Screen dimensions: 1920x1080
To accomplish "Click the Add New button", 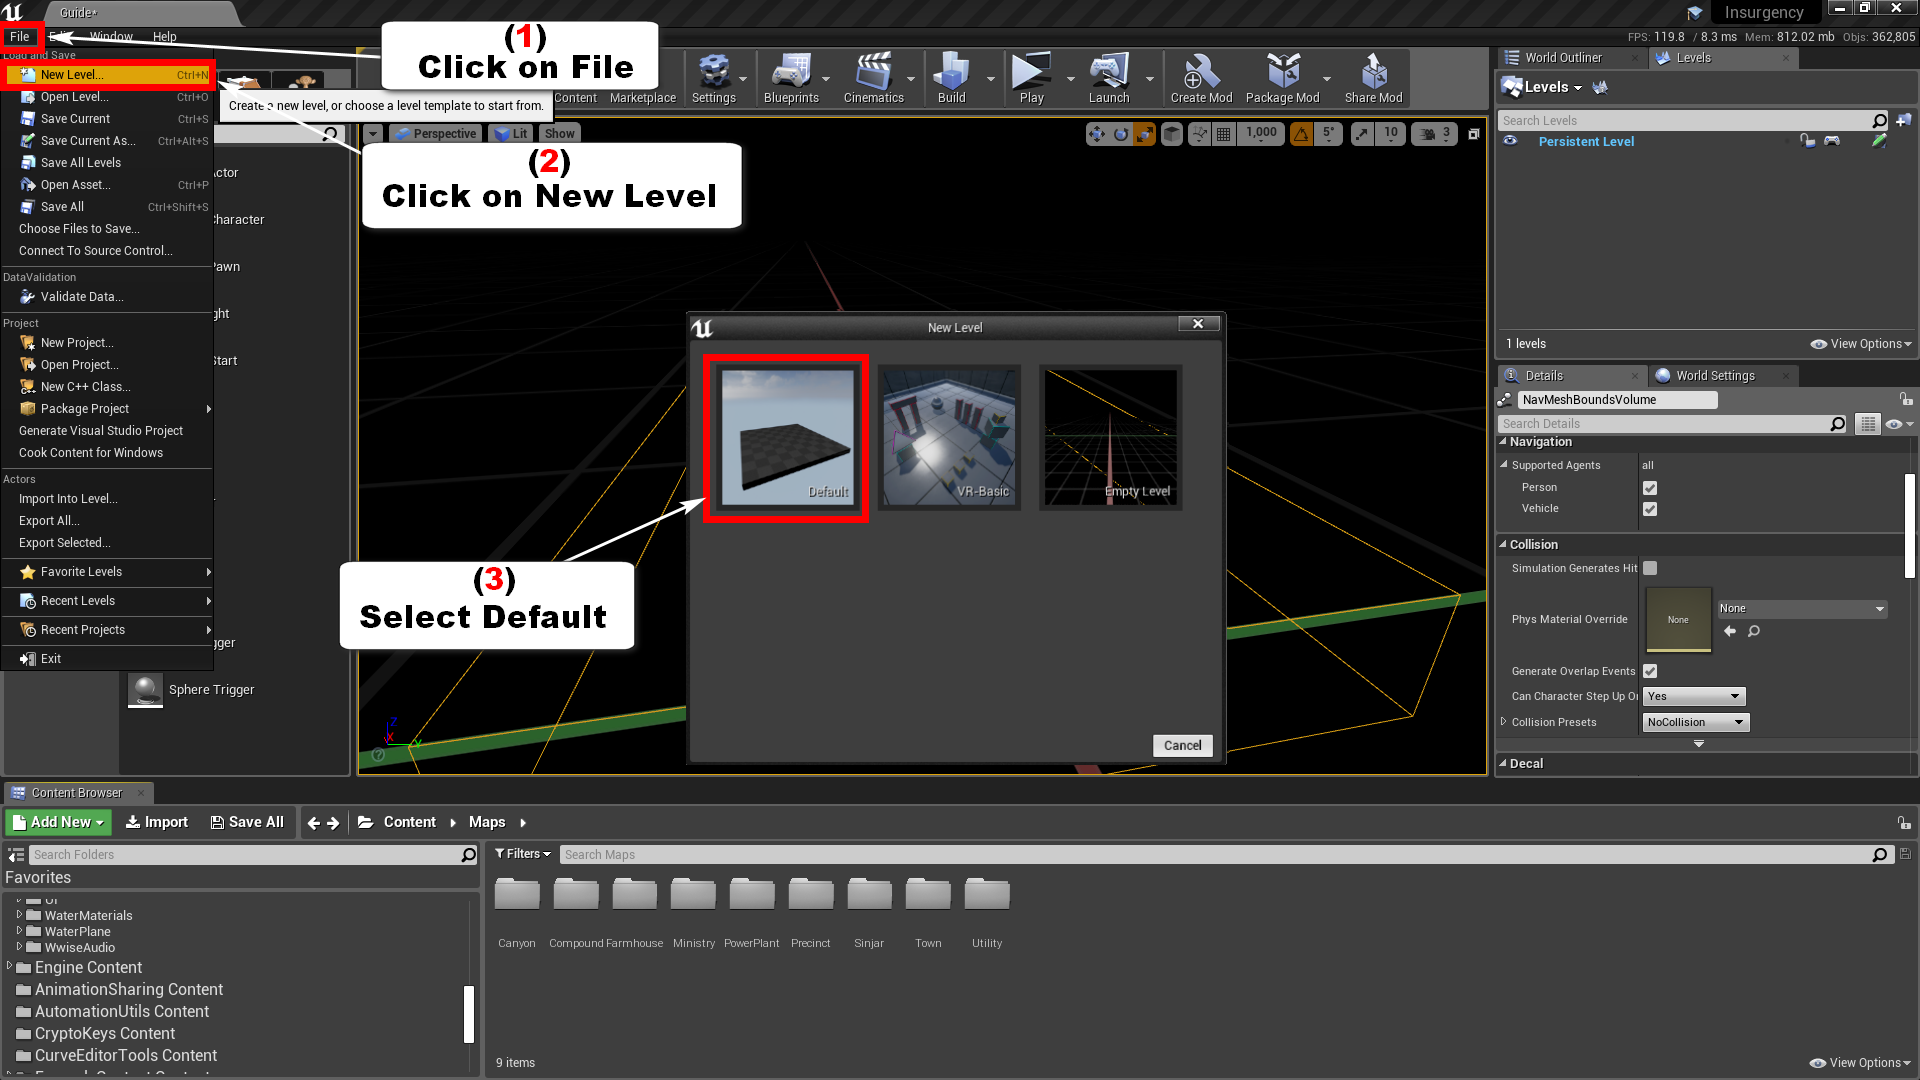I will (x=58, y=822).
